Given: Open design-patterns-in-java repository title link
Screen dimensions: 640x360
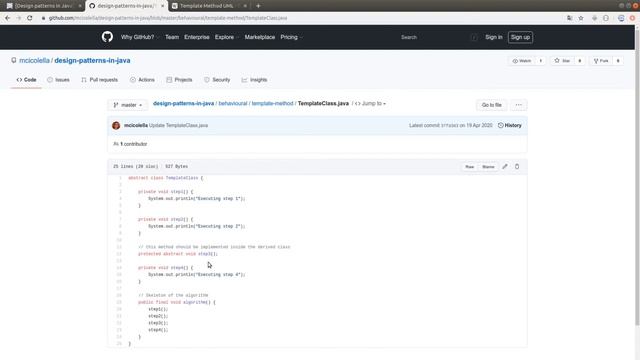Looking at the screenshot, I should point(92,60).
